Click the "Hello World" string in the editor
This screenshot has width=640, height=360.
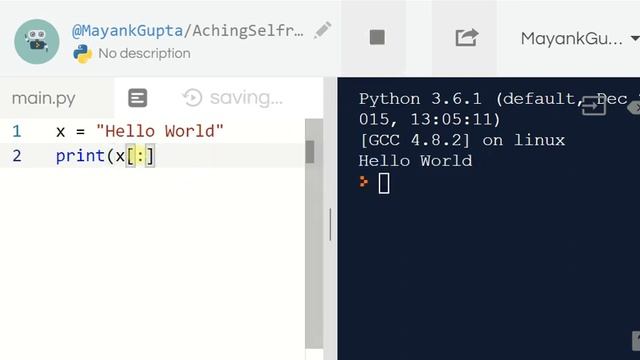pyautogui.click(x=160, y=131)
